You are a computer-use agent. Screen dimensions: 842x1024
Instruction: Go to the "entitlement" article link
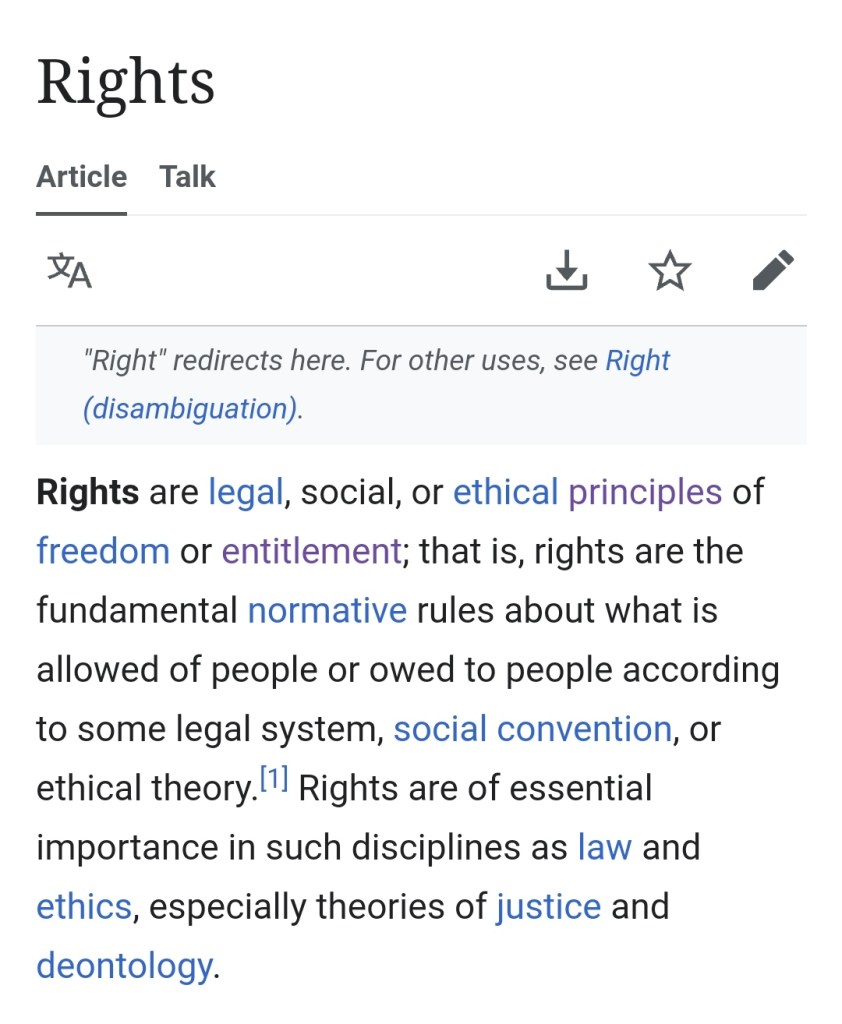pos(311,551)
